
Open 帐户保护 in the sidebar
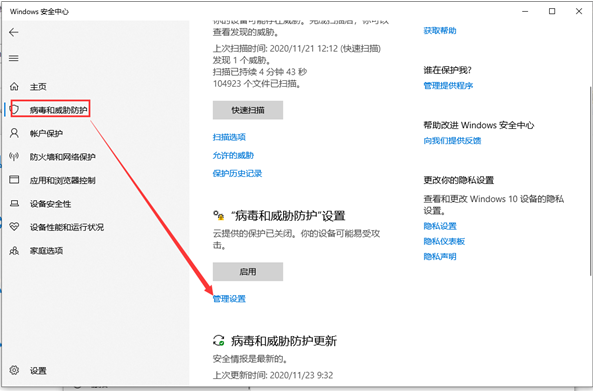(x=46, y=133)
